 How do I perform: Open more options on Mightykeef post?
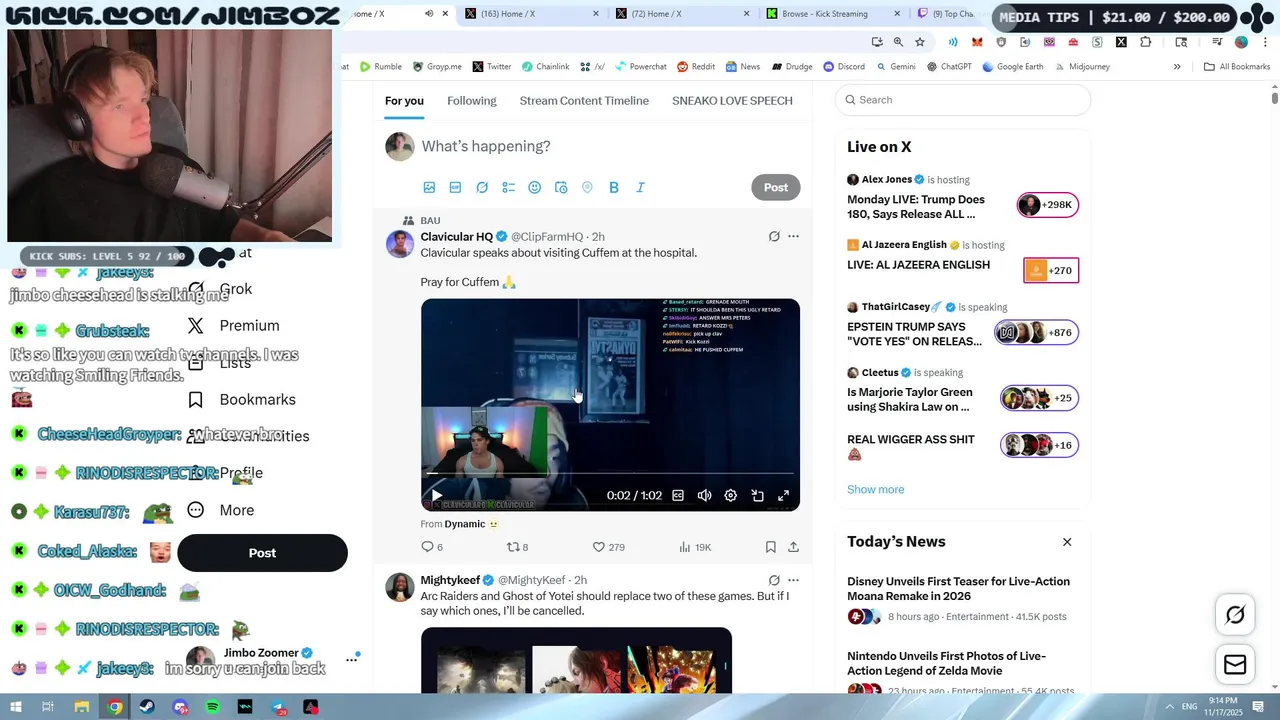(793, 580)
